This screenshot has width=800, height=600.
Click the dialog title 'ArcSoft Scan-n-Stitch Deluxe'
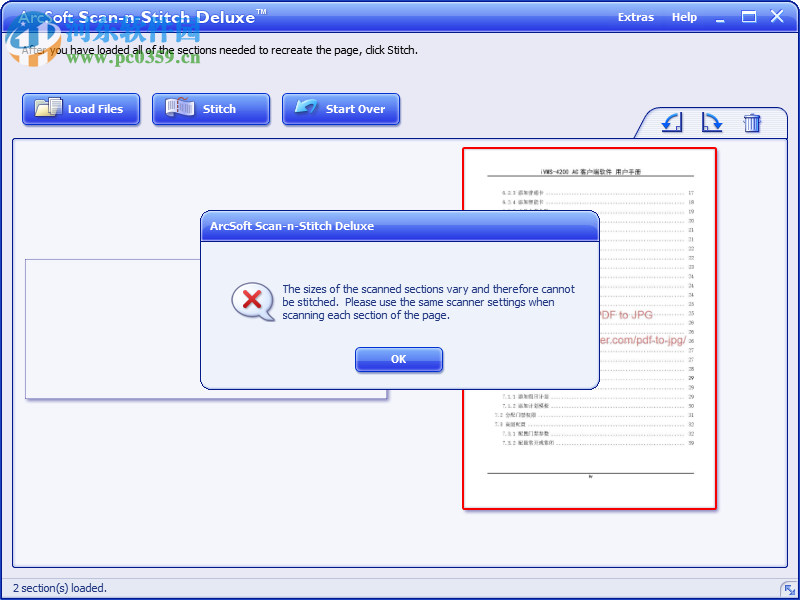(x=292, y=226)
